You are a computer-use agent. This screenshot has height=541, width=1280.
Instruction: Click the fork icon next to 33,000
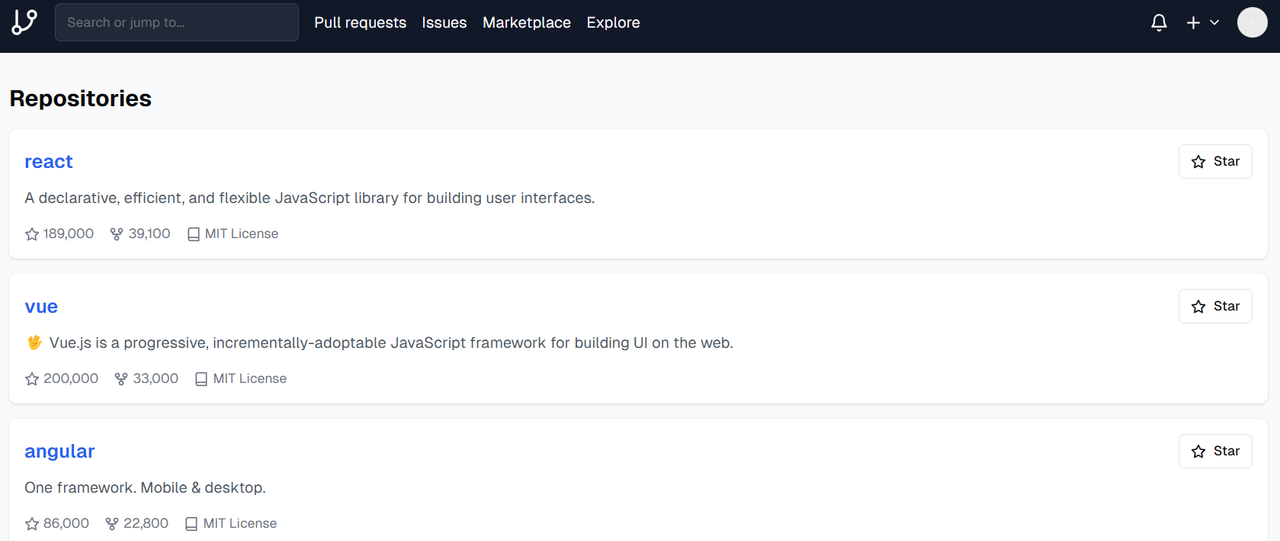pos(121,379)
